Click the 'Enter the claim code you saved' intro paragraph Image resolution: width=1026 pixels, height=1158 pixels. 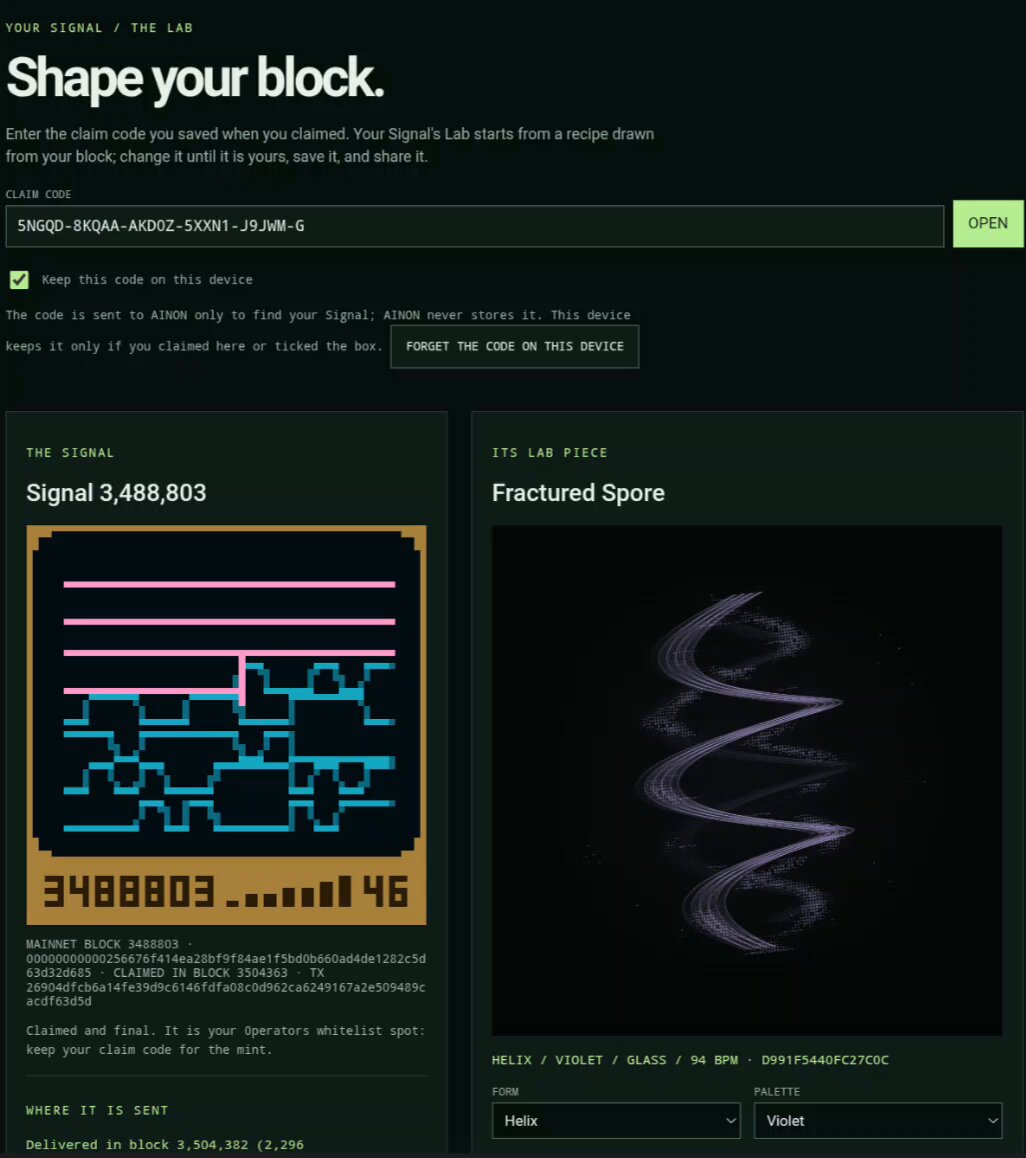pyautogui.click(x=330, y=145)
